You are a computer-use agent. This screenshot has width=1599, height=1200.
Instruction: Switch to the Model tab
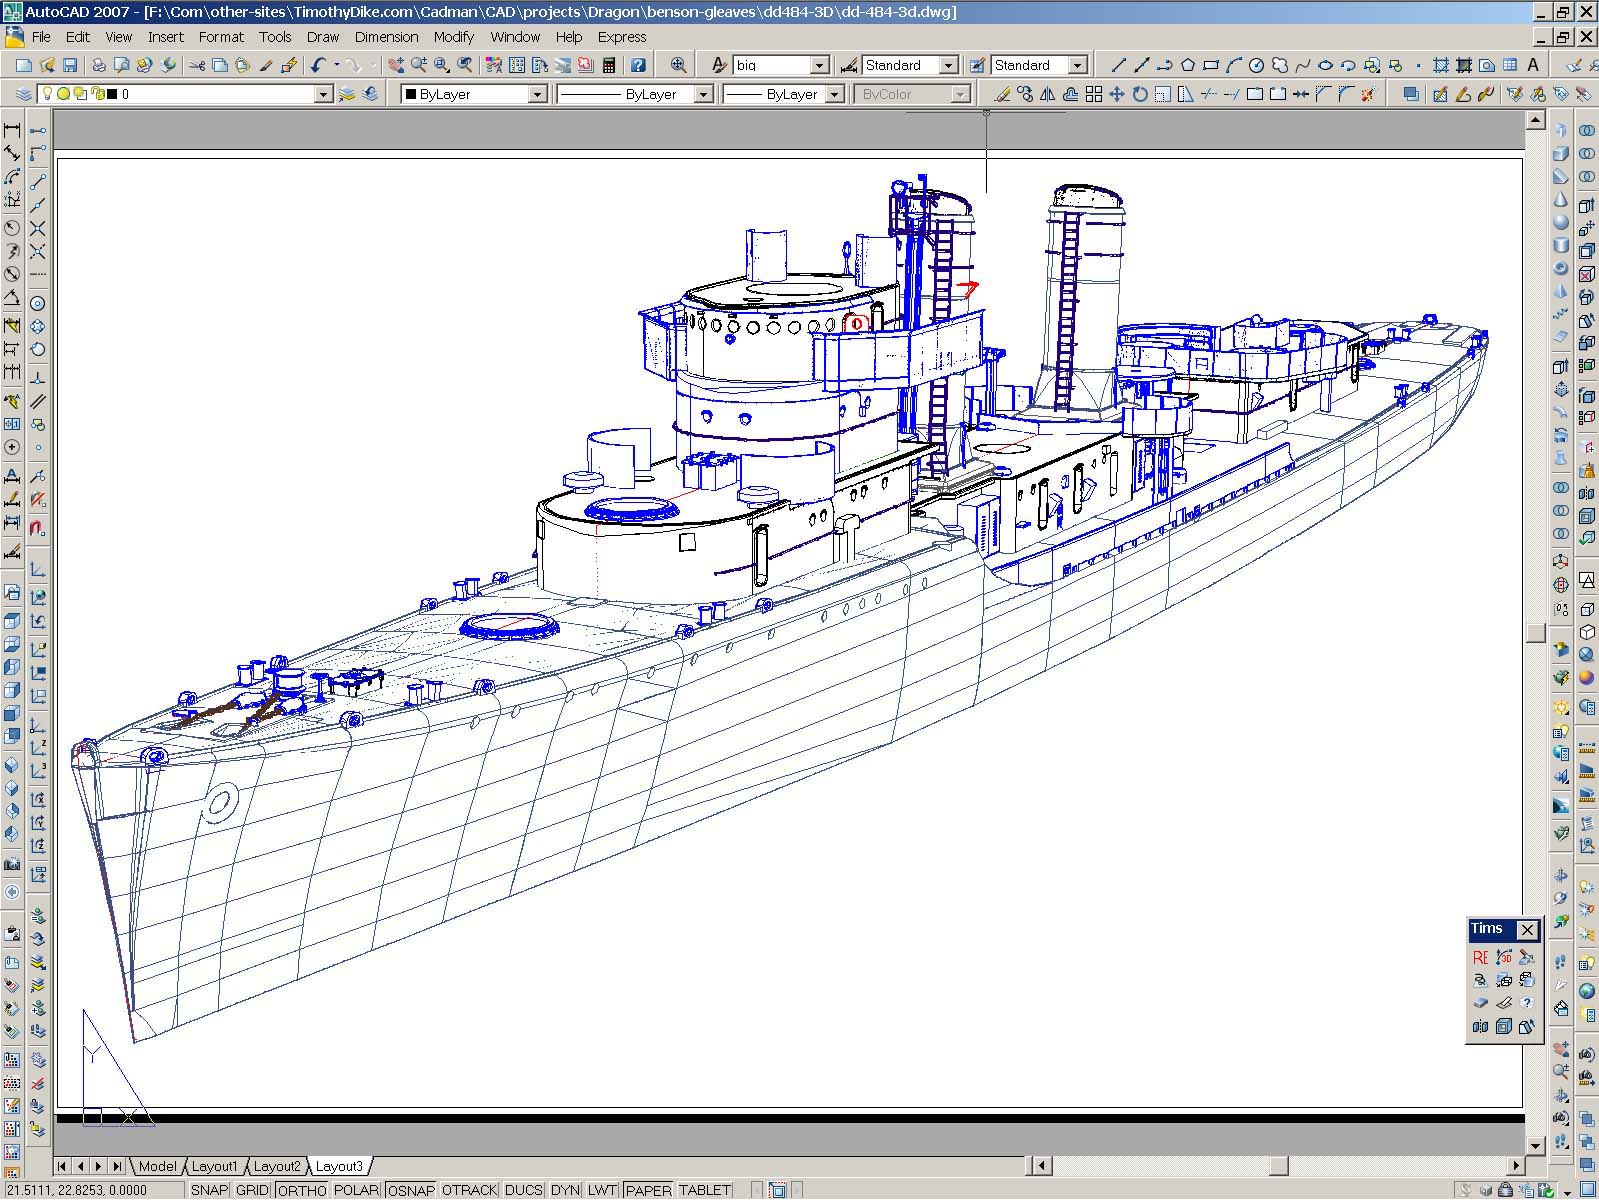click(157, 1166)
